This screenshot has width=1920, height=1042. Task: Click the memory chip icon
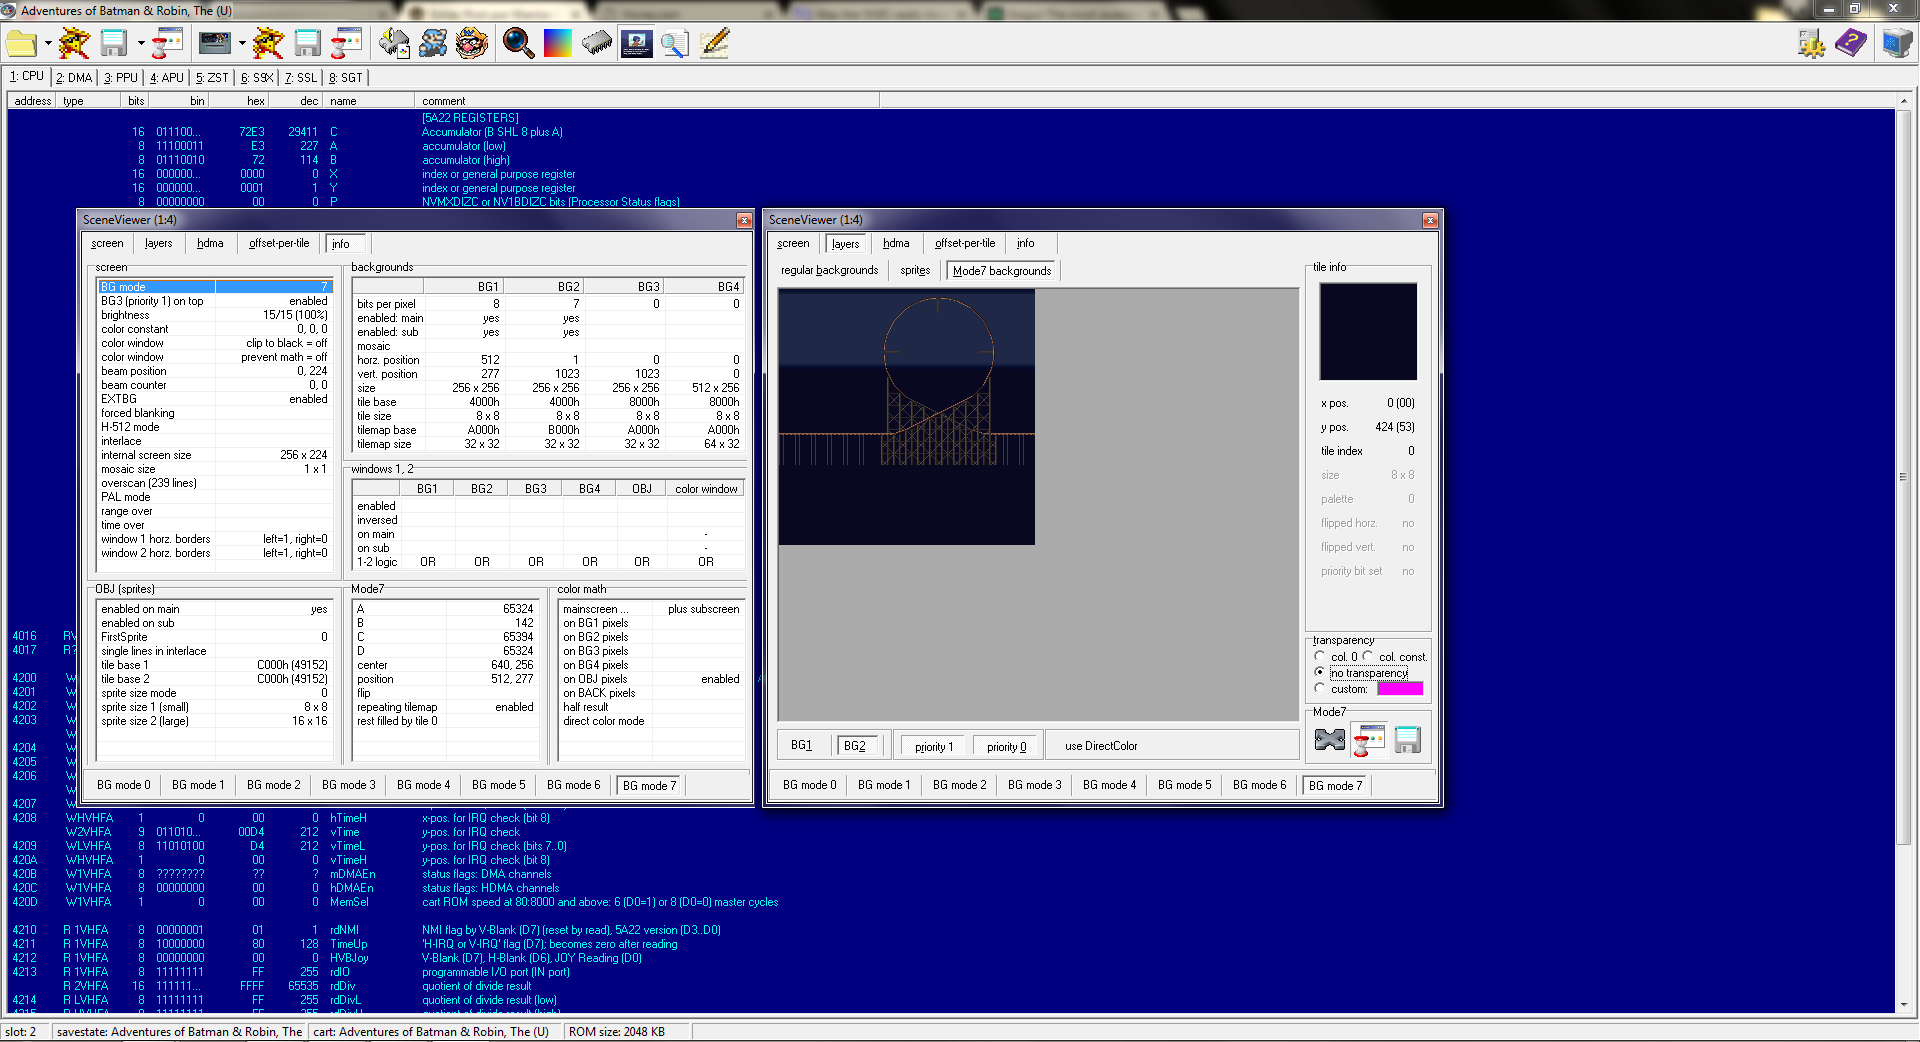tap(597, 43)
